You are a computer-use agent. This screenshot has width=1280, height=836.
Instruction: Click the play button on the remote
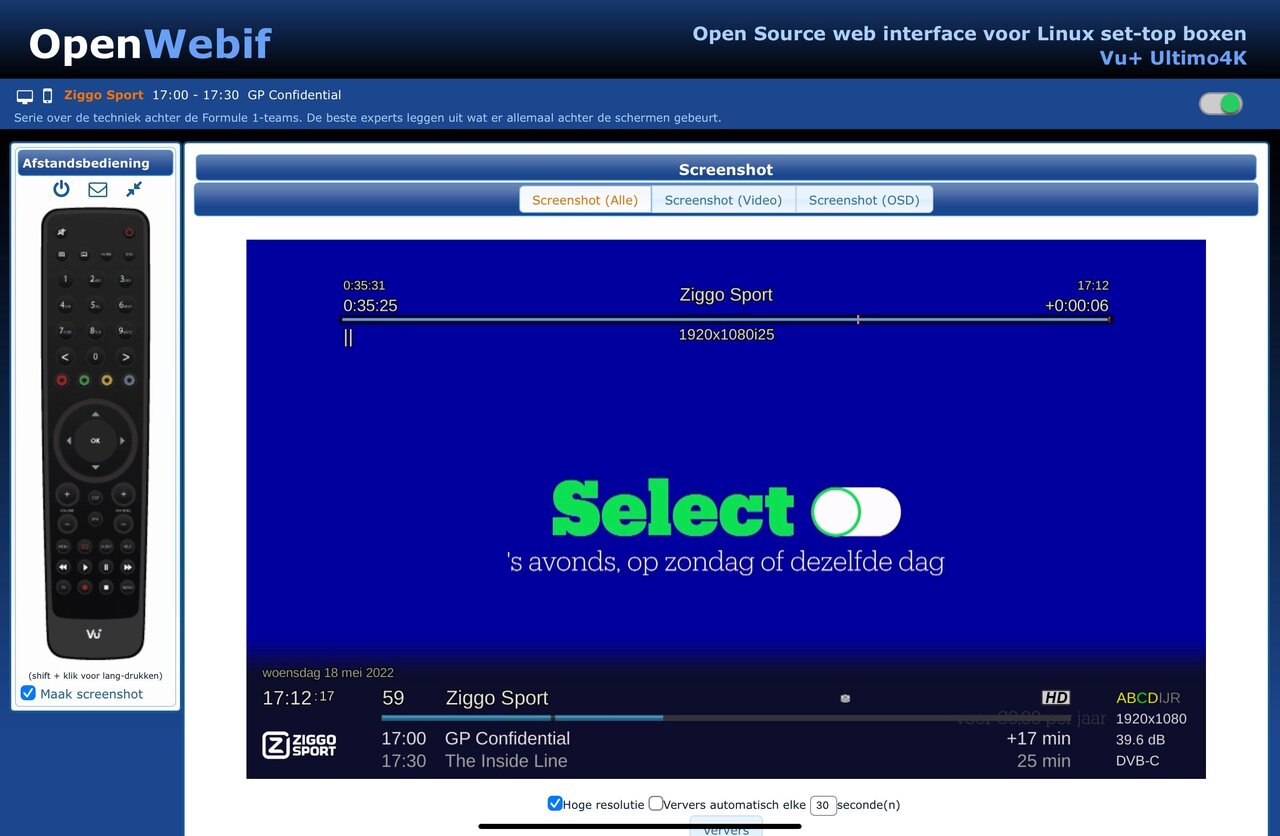[85, 567]
